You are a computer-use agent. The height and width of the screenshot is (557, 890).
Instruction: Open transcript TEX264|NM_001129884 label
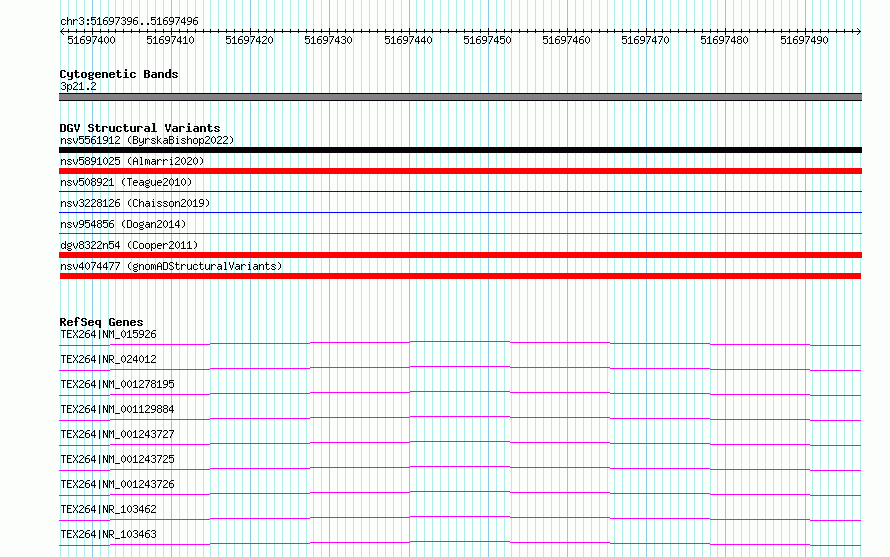pos(117,409)
